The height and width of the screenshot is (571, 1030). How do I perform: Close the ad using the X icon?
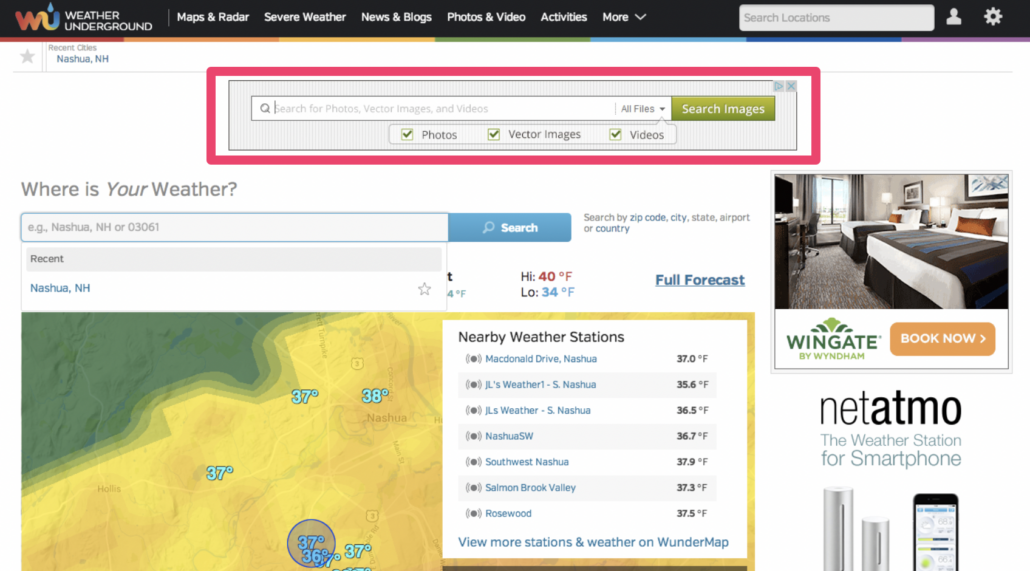(791, 87)
